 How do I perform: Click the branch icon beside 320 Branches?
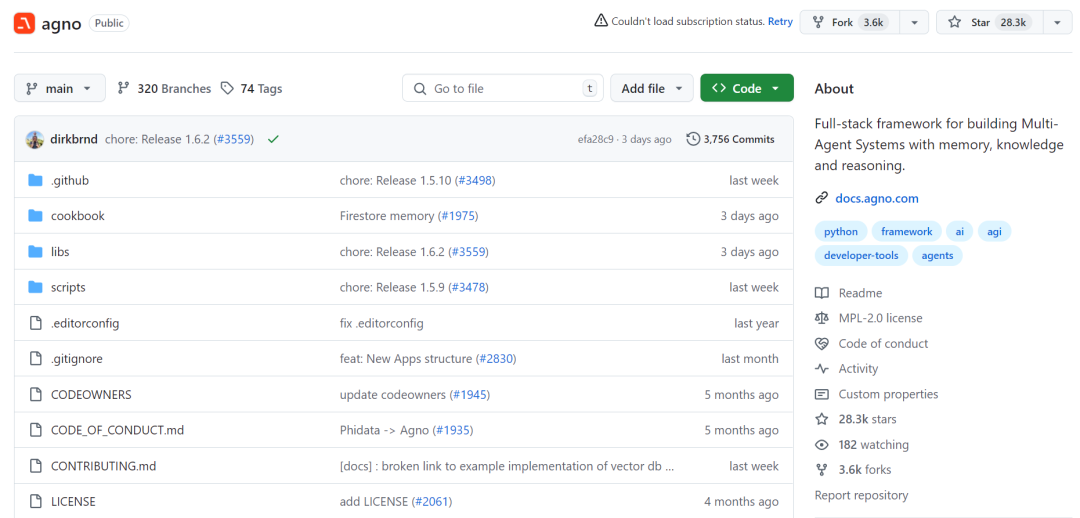(123, 88)
